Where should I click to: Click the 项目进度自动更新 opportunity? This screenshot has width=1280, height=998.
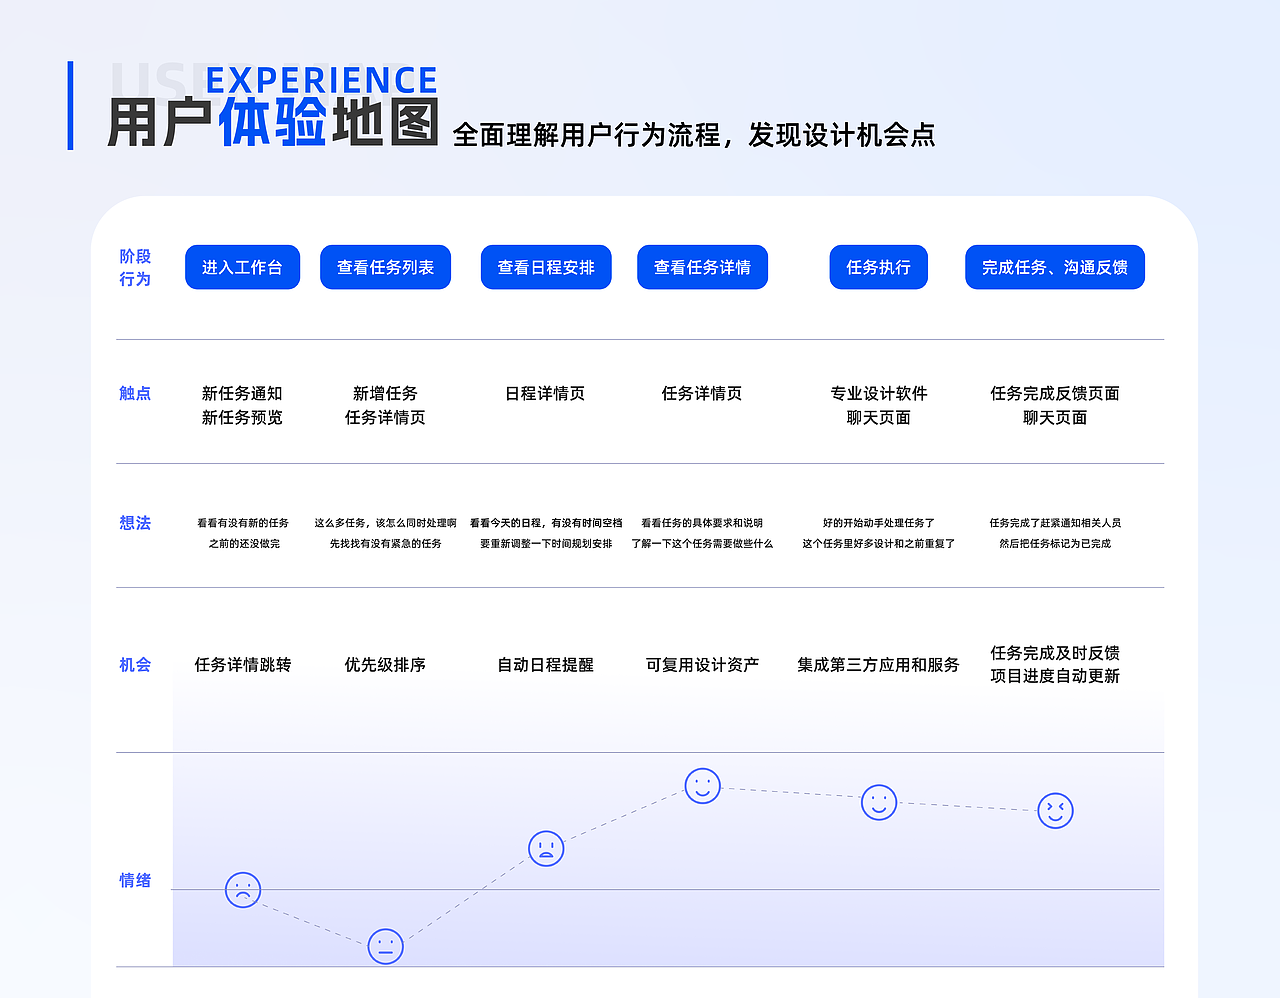(1055, 676)
